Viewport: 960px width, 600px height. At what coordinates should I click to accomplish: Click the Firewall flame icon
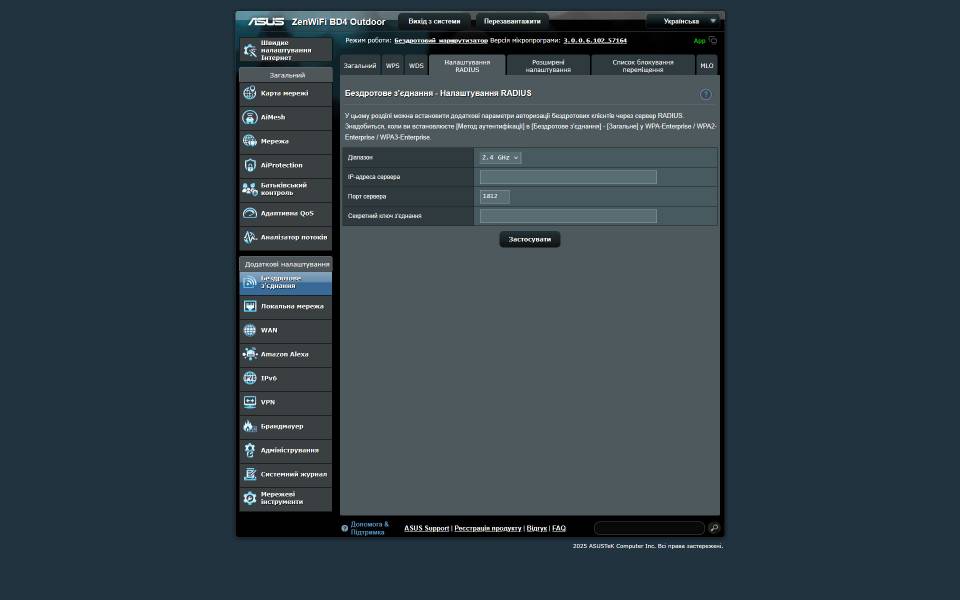[250, 426]
